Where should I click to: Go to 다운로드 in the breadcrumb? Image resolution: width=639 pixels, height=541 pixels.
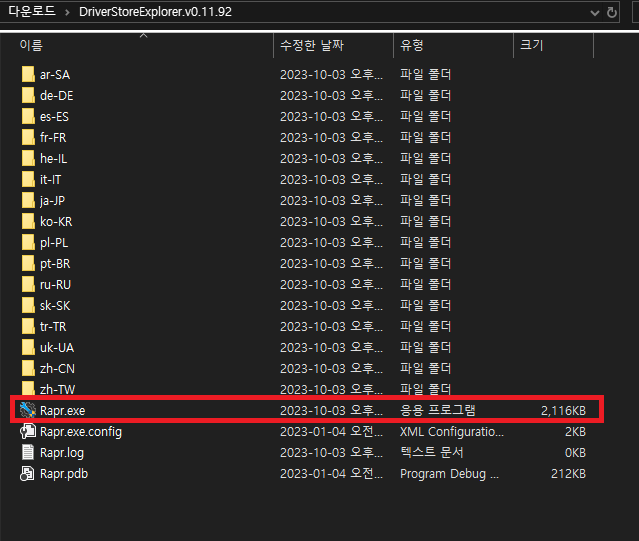coord(32,11)
